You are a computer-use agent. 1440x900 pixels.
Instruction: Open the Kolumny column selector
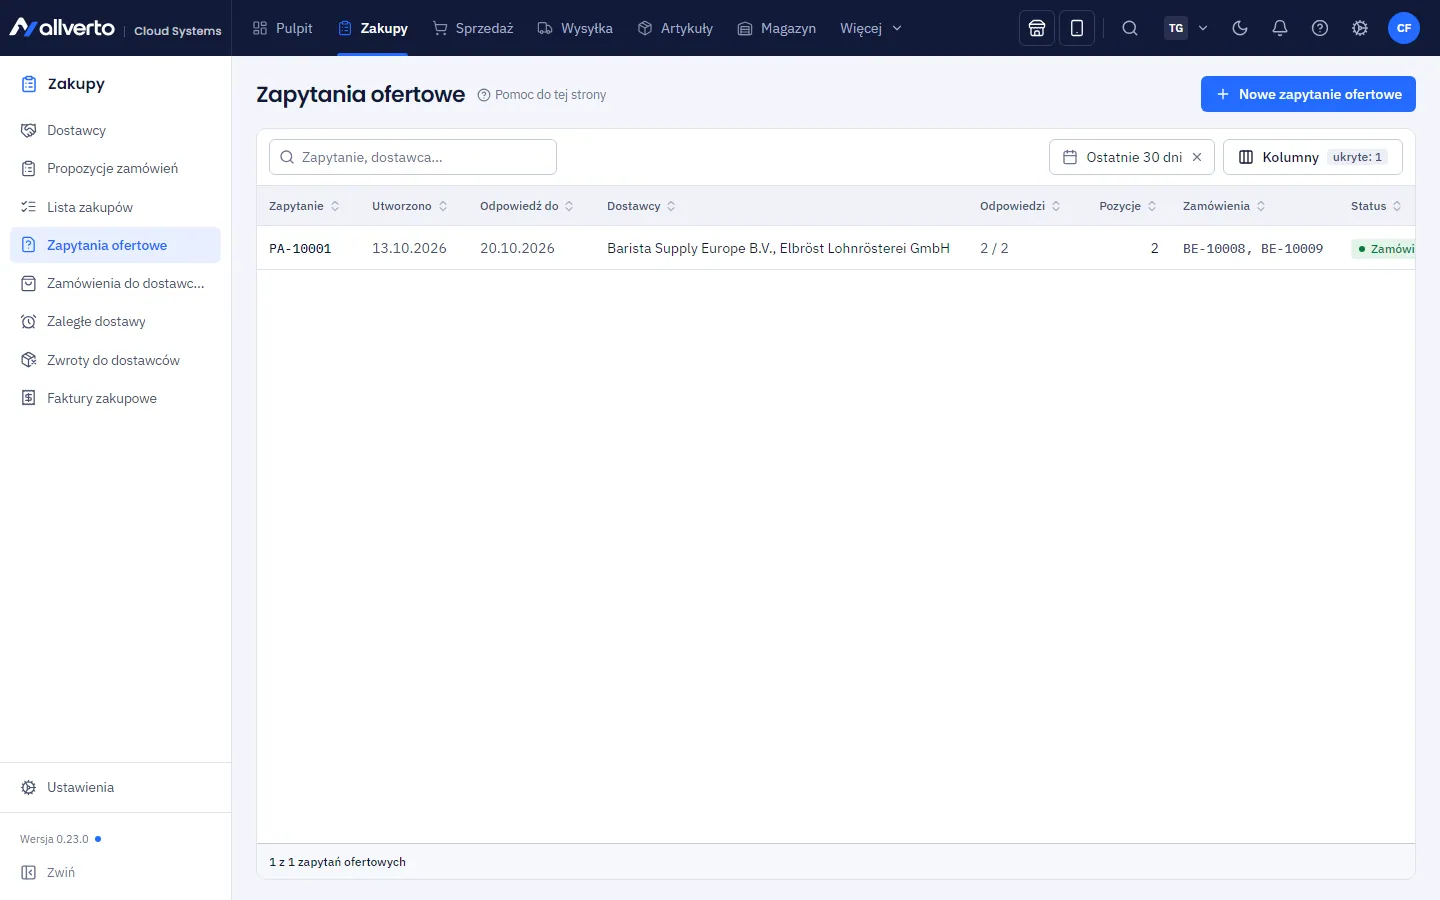pos(1313,157)
